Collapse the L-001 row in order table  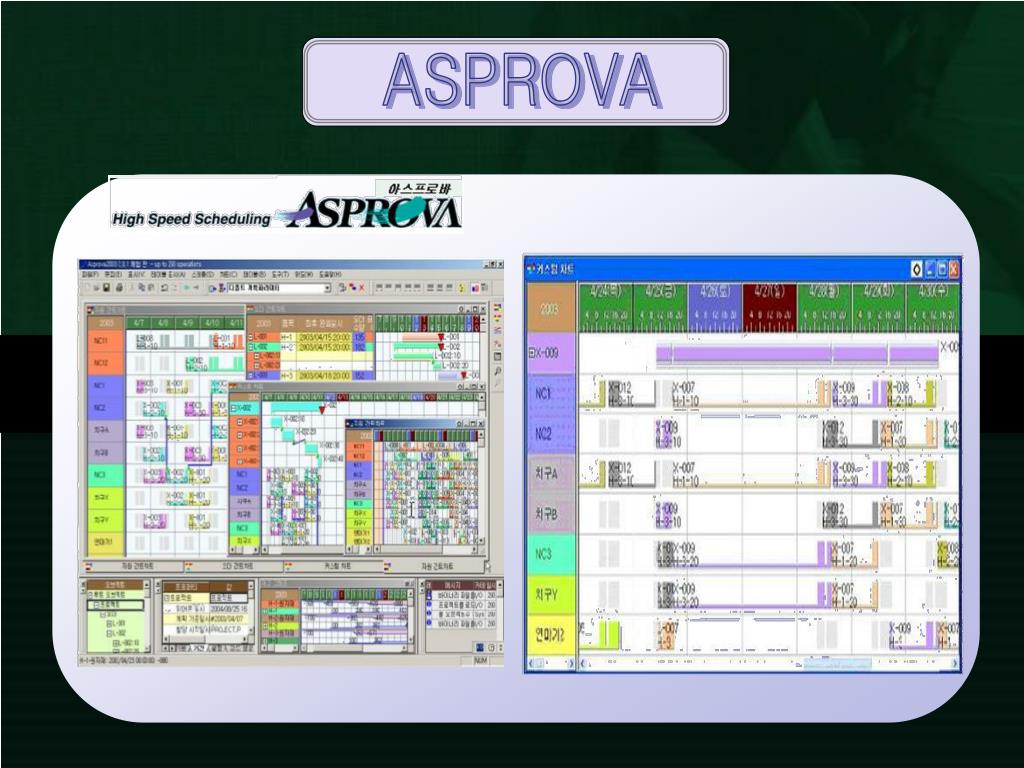pyautogui.click(x=250, y=337)
